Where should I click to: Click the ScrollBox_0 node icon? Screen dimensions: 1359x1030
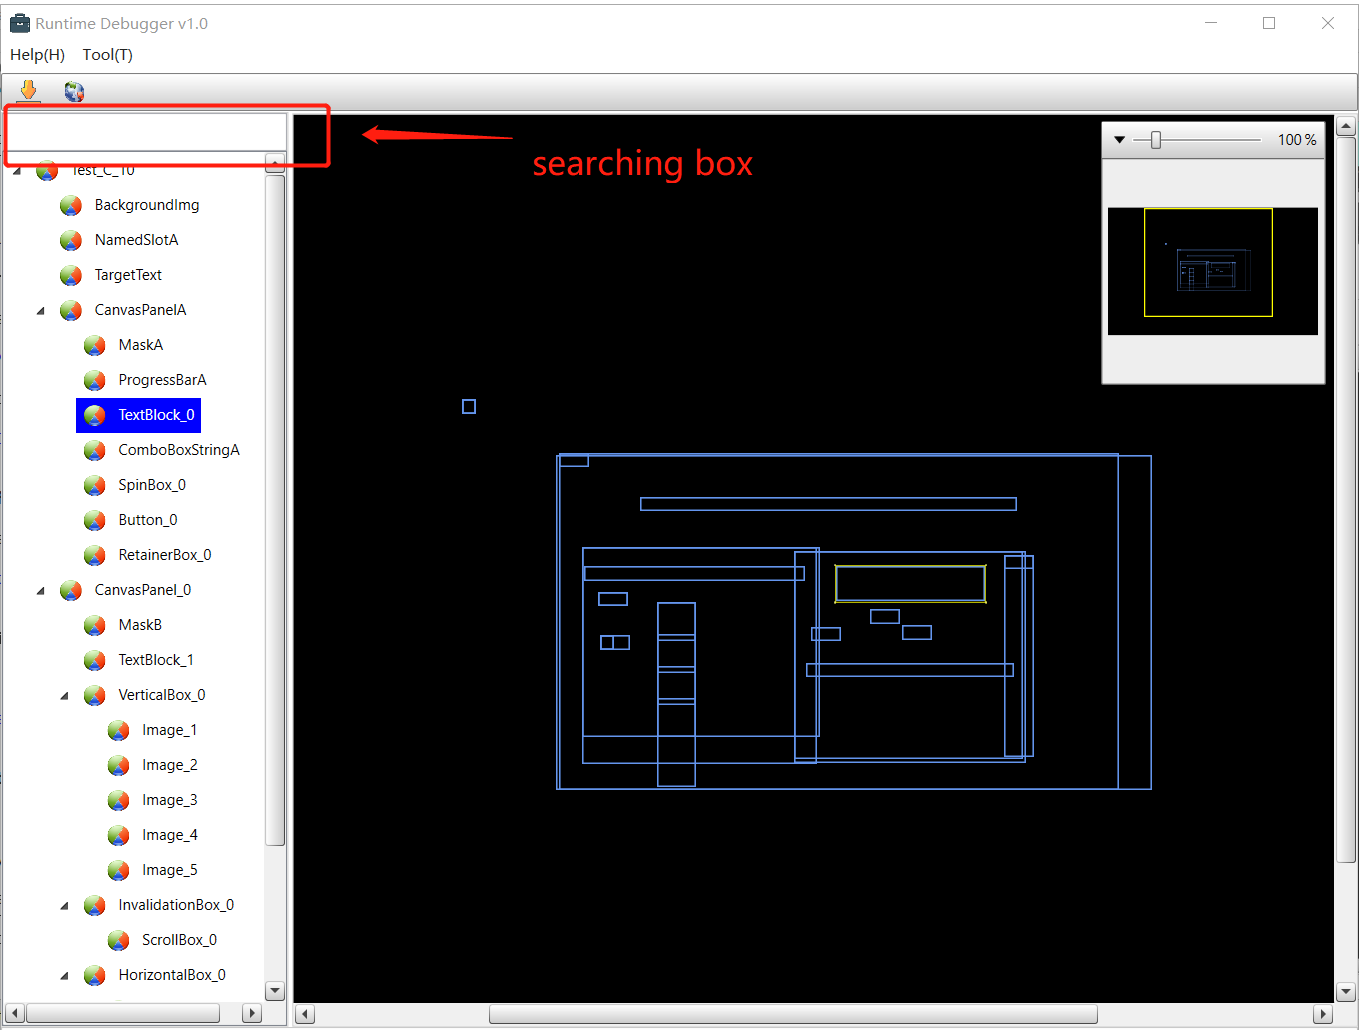point(119,940)
